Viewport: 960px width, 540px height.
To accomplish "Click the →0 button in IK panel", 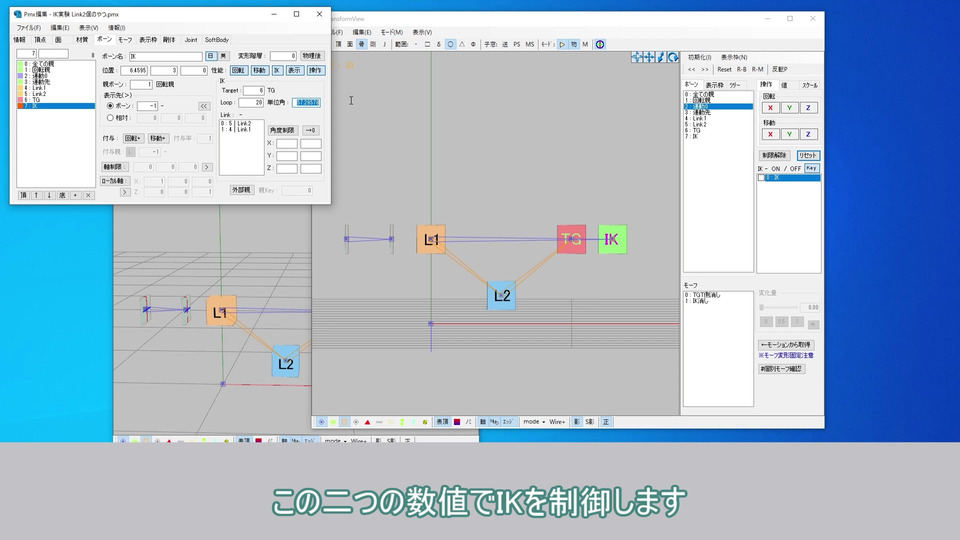I will pyautogui.click(x=310, y=130).
